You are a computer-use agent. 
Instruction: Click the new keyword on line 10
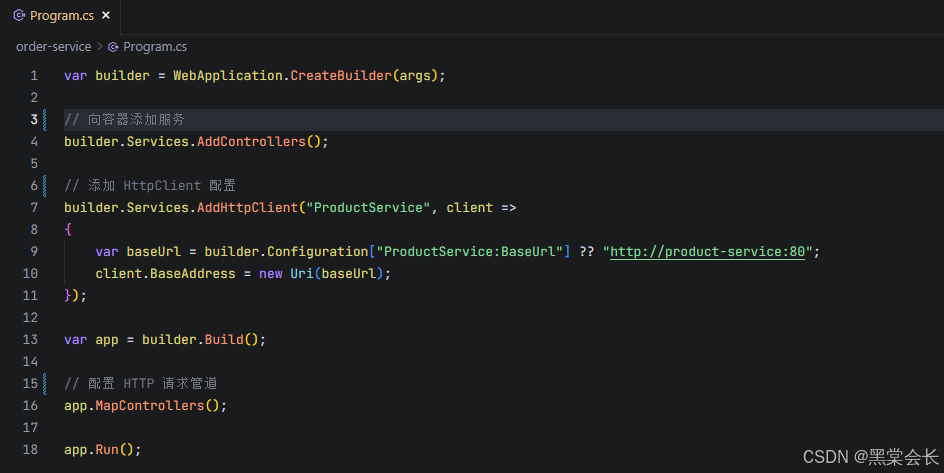271,274
